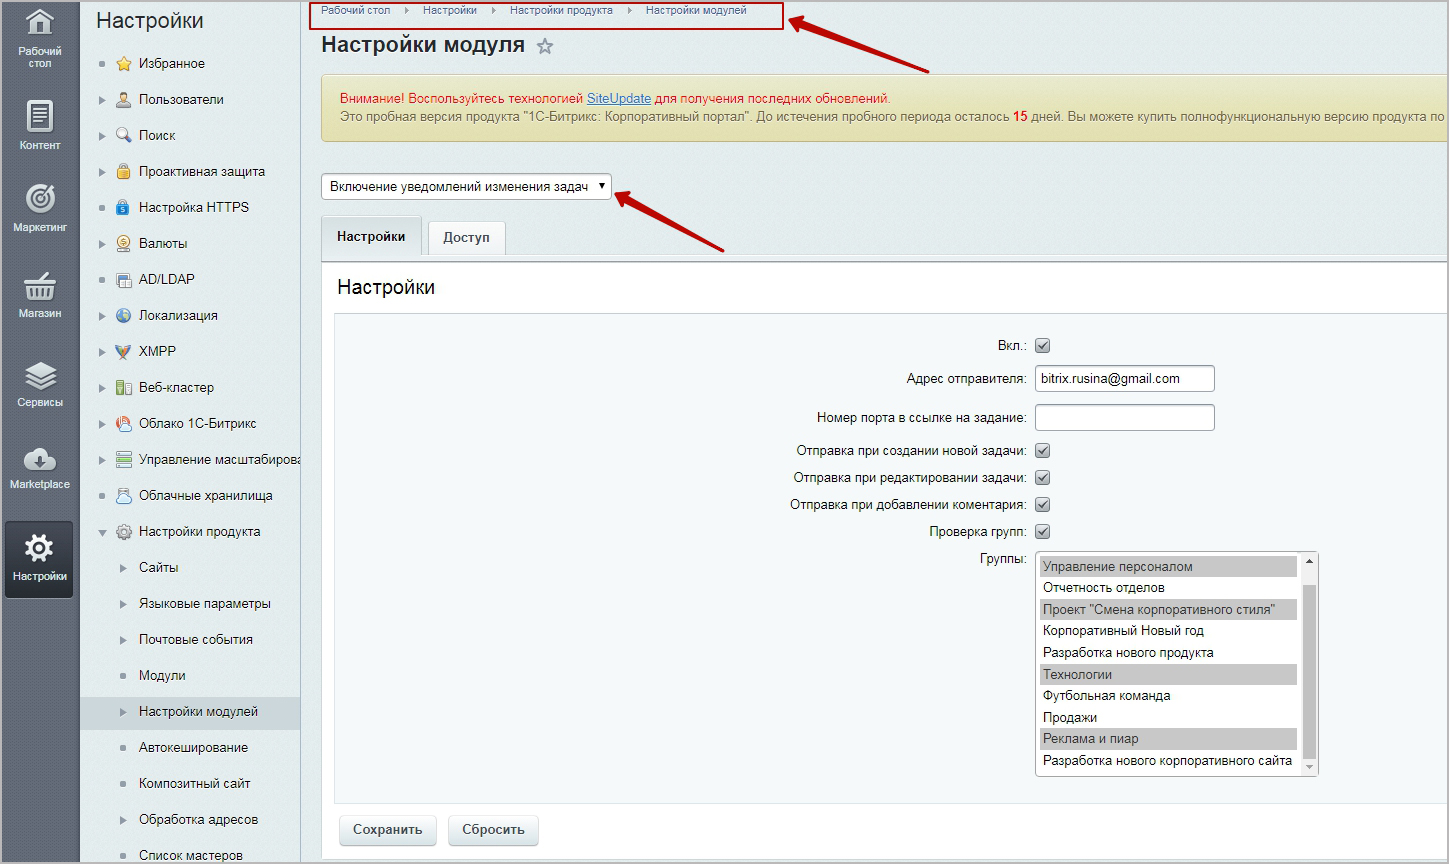Select Футбольная команда group
1449x864 pixels.
[1168, 696]
